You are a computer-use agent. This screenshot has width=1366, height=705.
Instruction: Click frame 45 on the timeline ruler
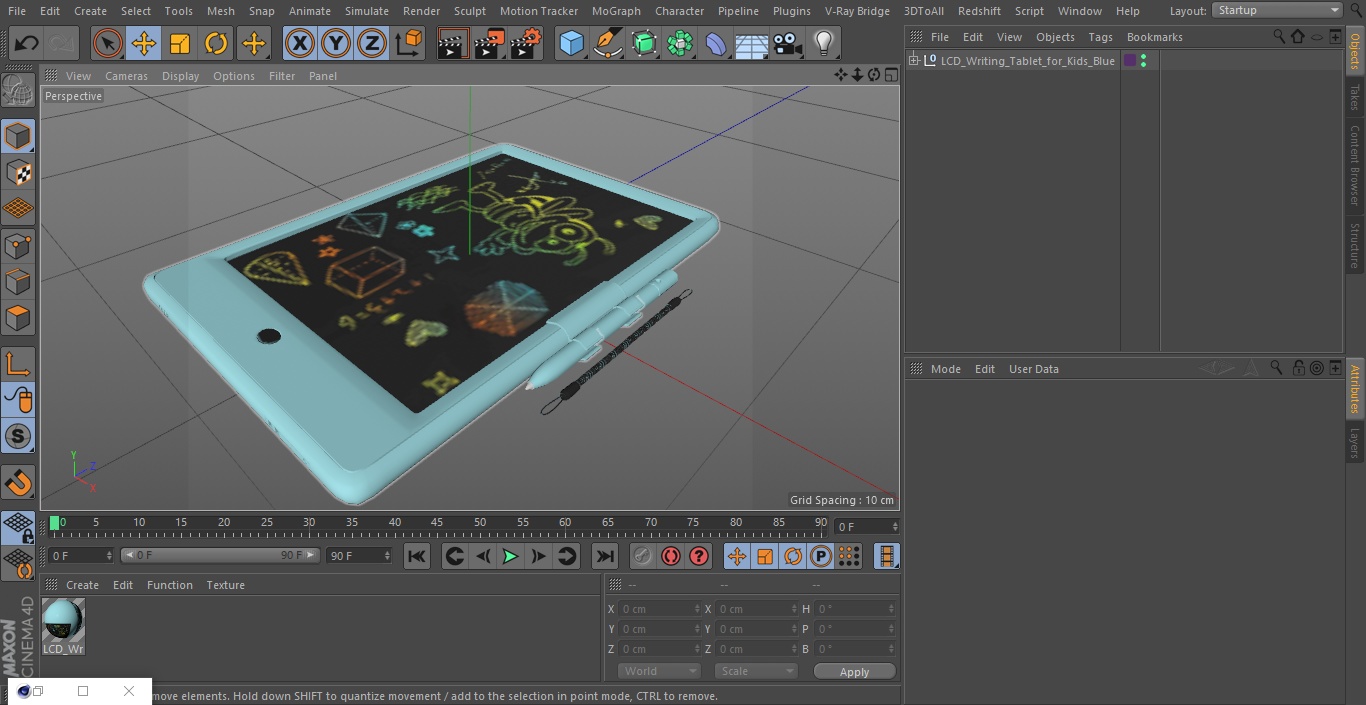point(437,522)
